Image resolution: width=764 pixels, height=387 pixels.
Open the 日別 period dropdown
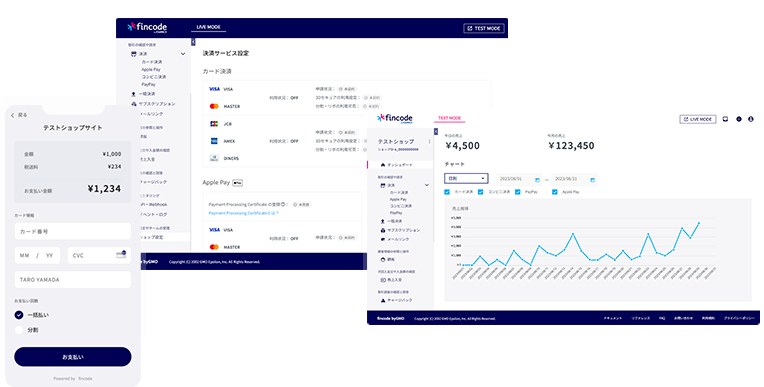(x=466, y=179)
